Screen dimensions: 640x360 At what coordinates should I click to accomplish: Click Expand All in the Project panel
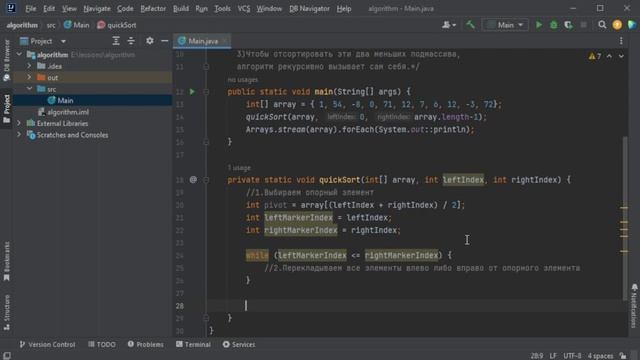(x=116, y=41)
